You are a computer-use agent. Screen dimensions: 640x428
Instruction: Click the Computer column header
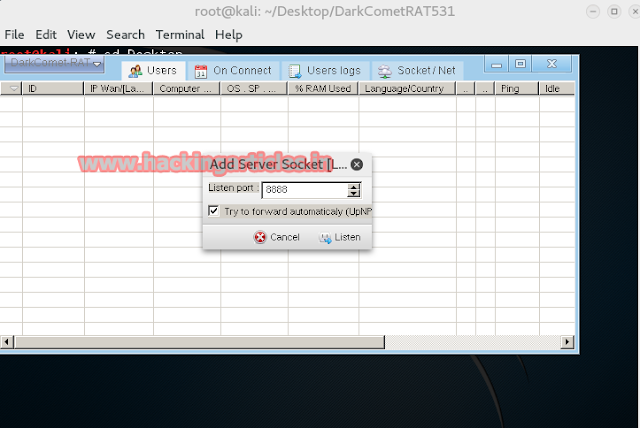pos(187,89)
